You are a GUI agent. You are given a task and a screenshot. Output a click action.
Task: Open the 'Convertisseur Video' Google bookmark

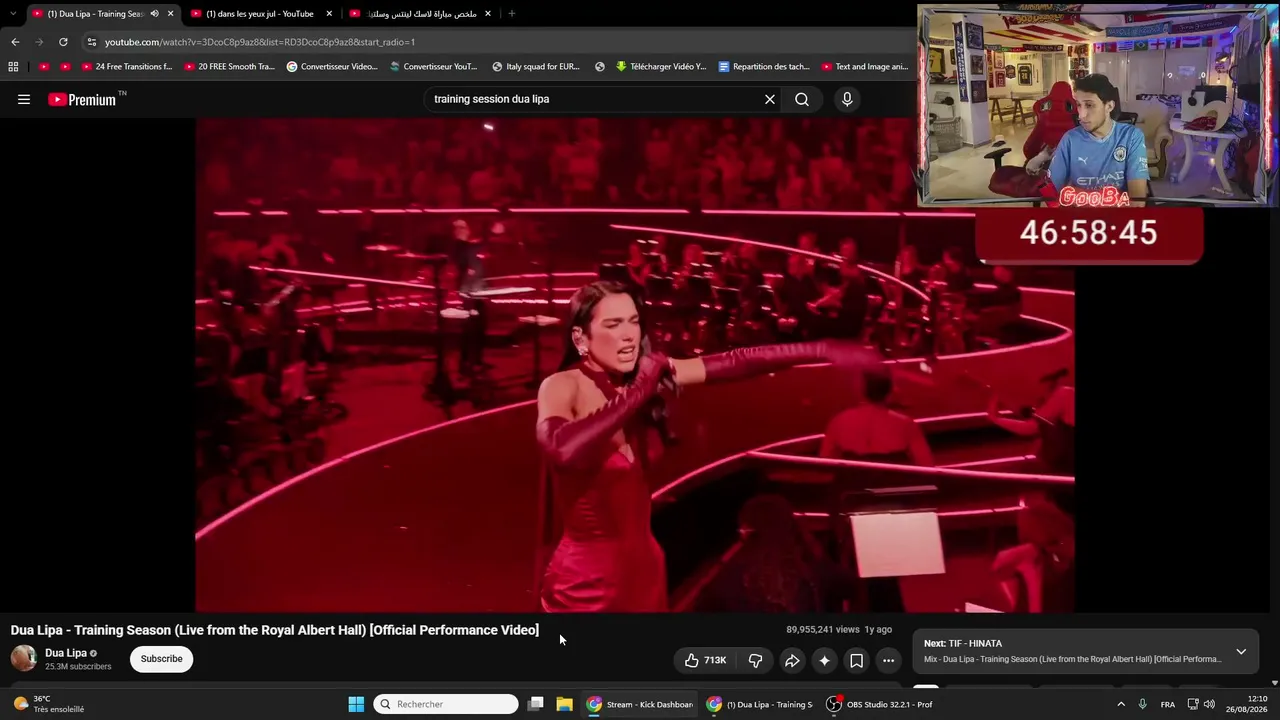coord(332,67)
